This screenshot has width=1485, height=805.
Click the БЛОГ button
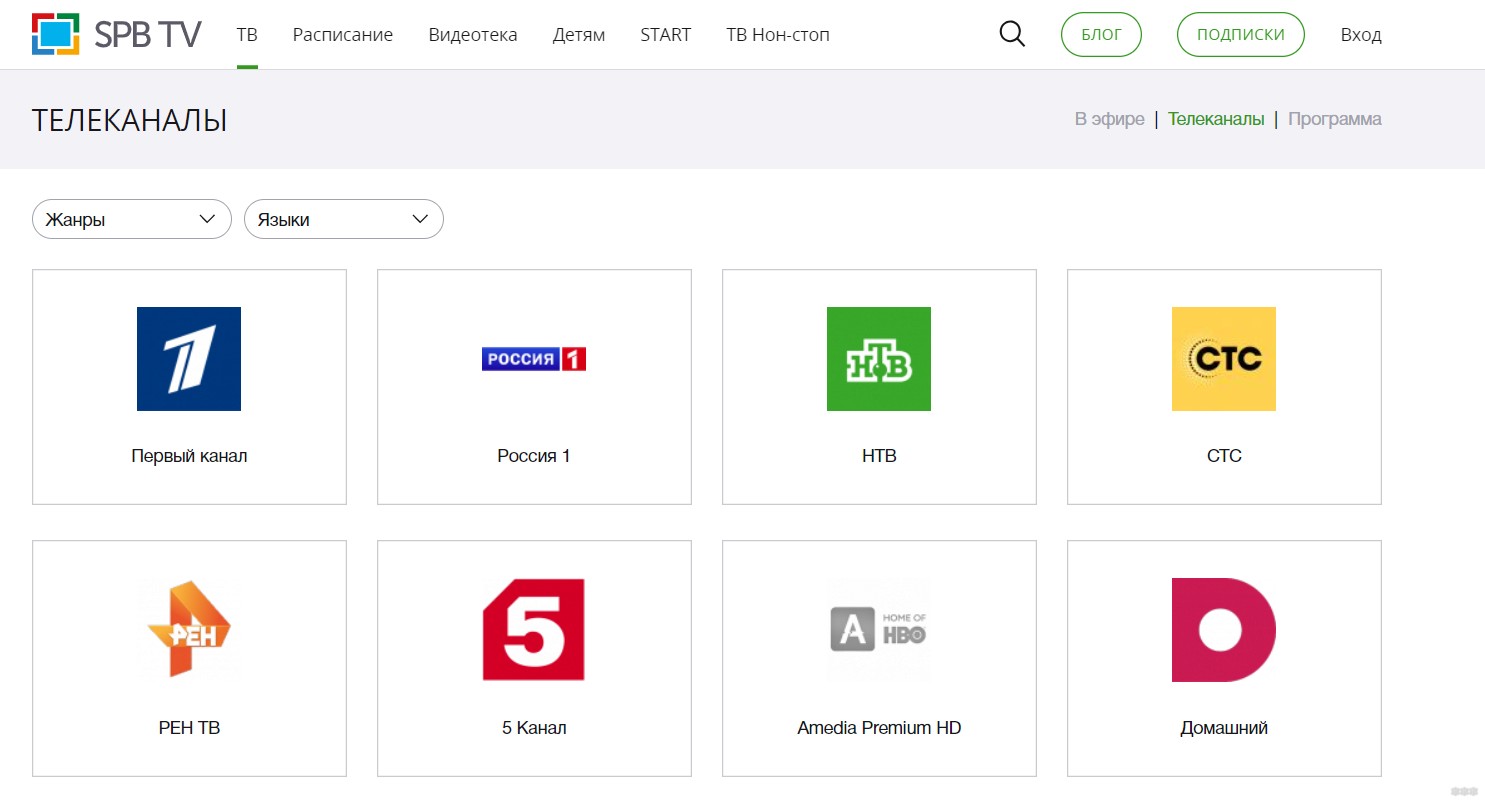pyautogui.click(x=1102, y=34)
